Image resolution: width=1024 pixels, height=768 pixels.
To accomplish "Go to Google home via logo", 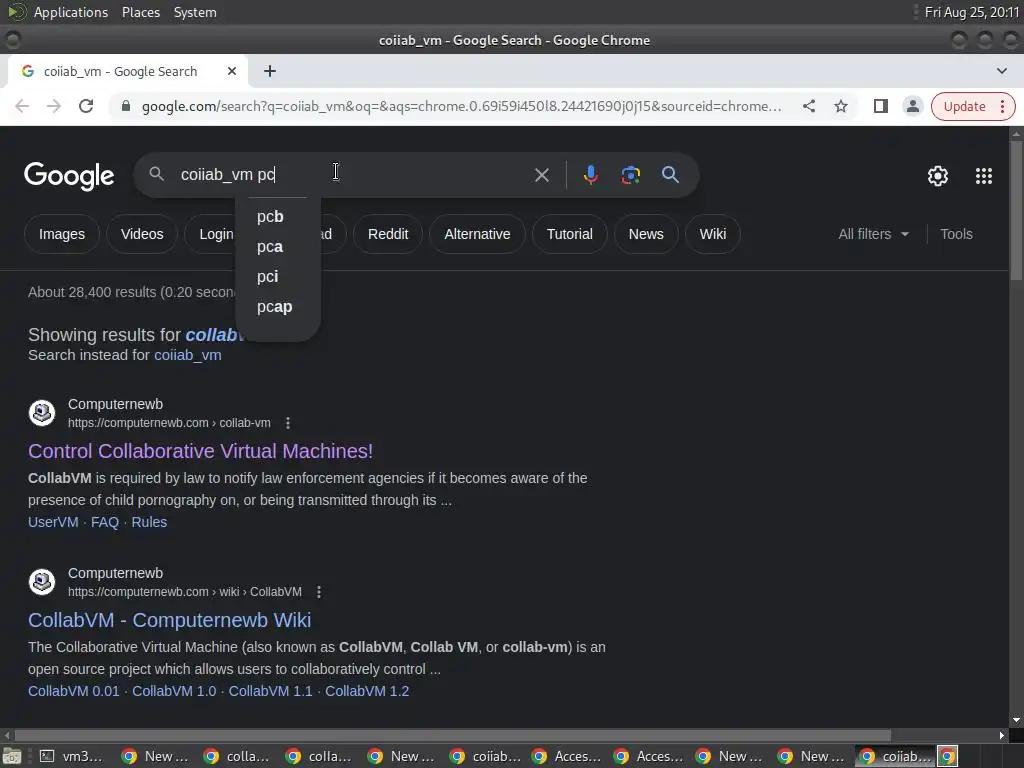I will tap(69, 176).
